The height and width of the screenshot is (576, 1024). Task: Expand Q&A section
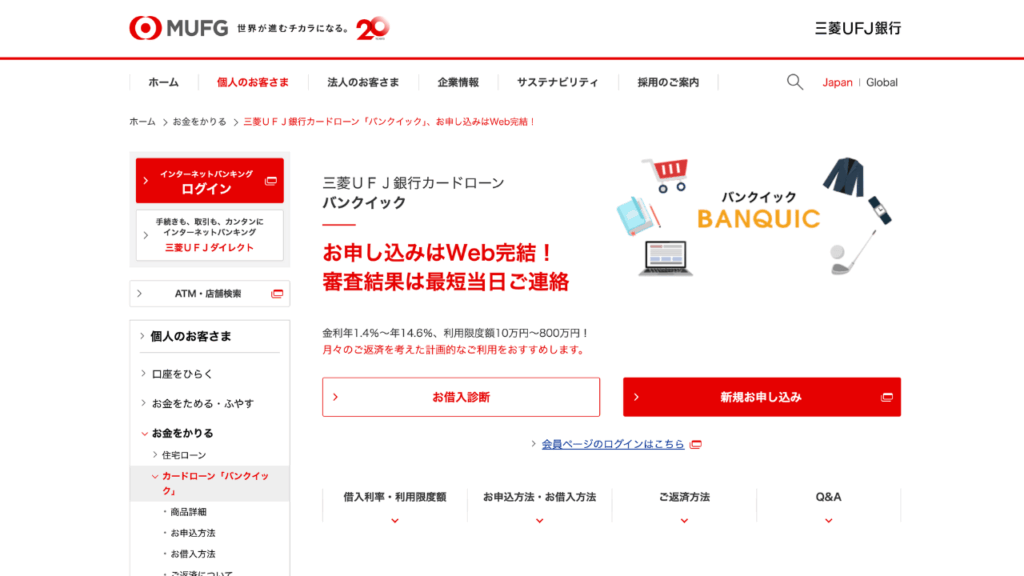(828, 505)
